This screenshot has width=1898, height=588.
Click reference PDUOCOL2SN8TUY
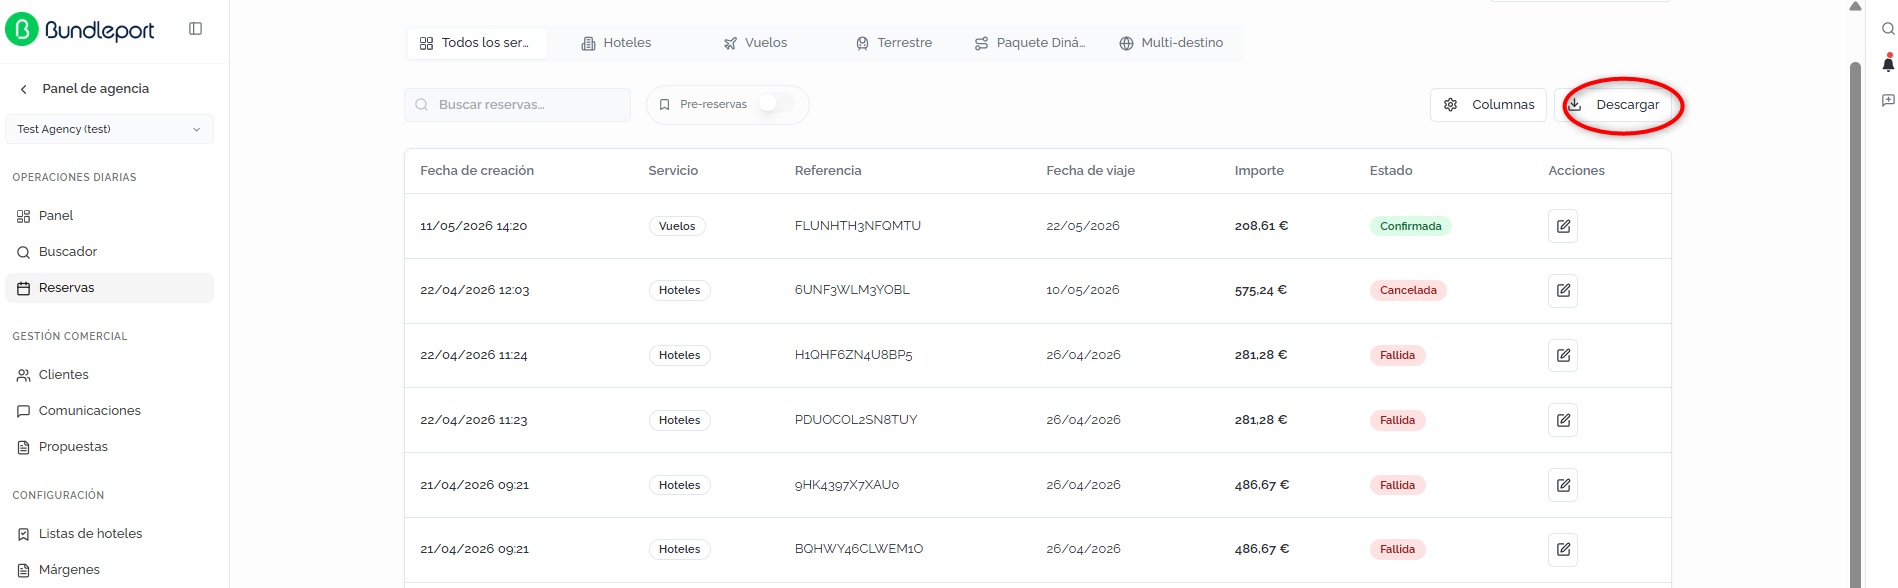click(x=856, y=420)
